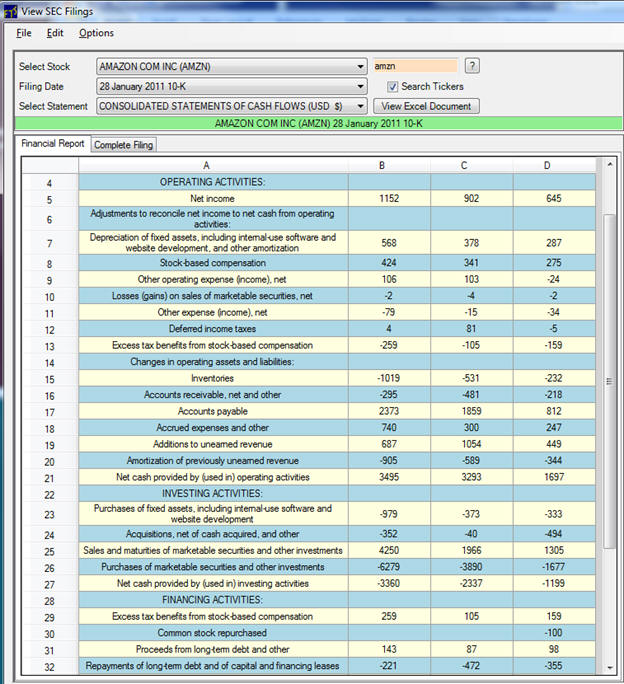Click the scroll up arrow of the table
Screen dimensions: 624x684
610,164
